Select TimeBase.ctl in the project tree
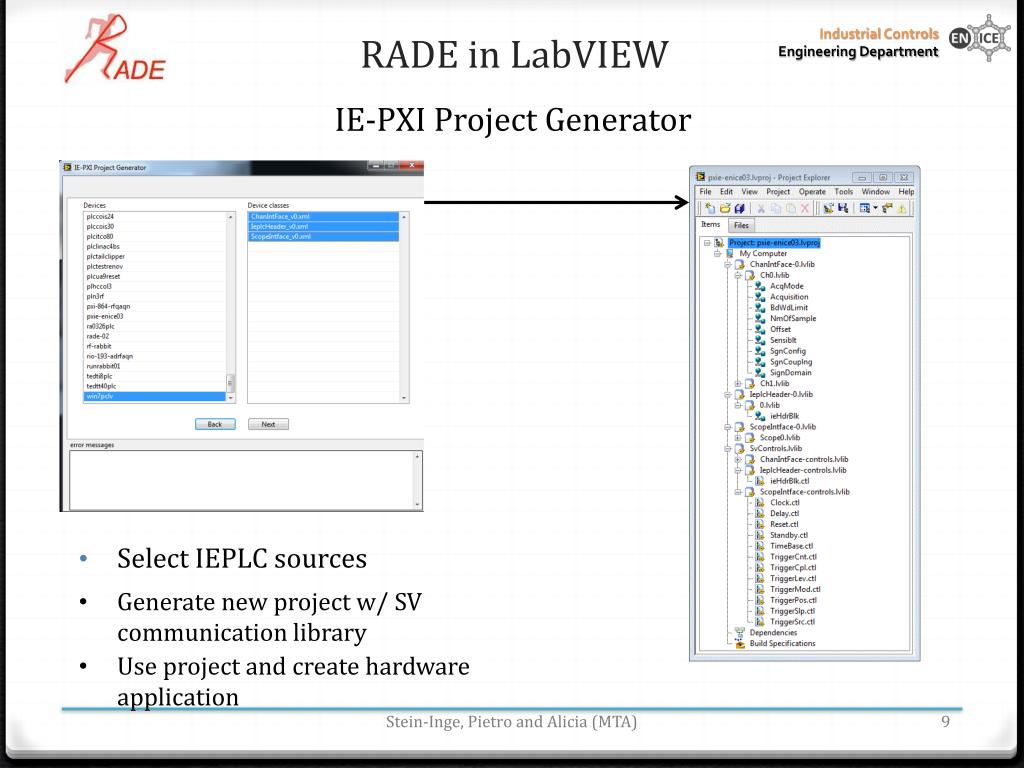Viewport: 1024px width, 768px height. click(792, 546)
